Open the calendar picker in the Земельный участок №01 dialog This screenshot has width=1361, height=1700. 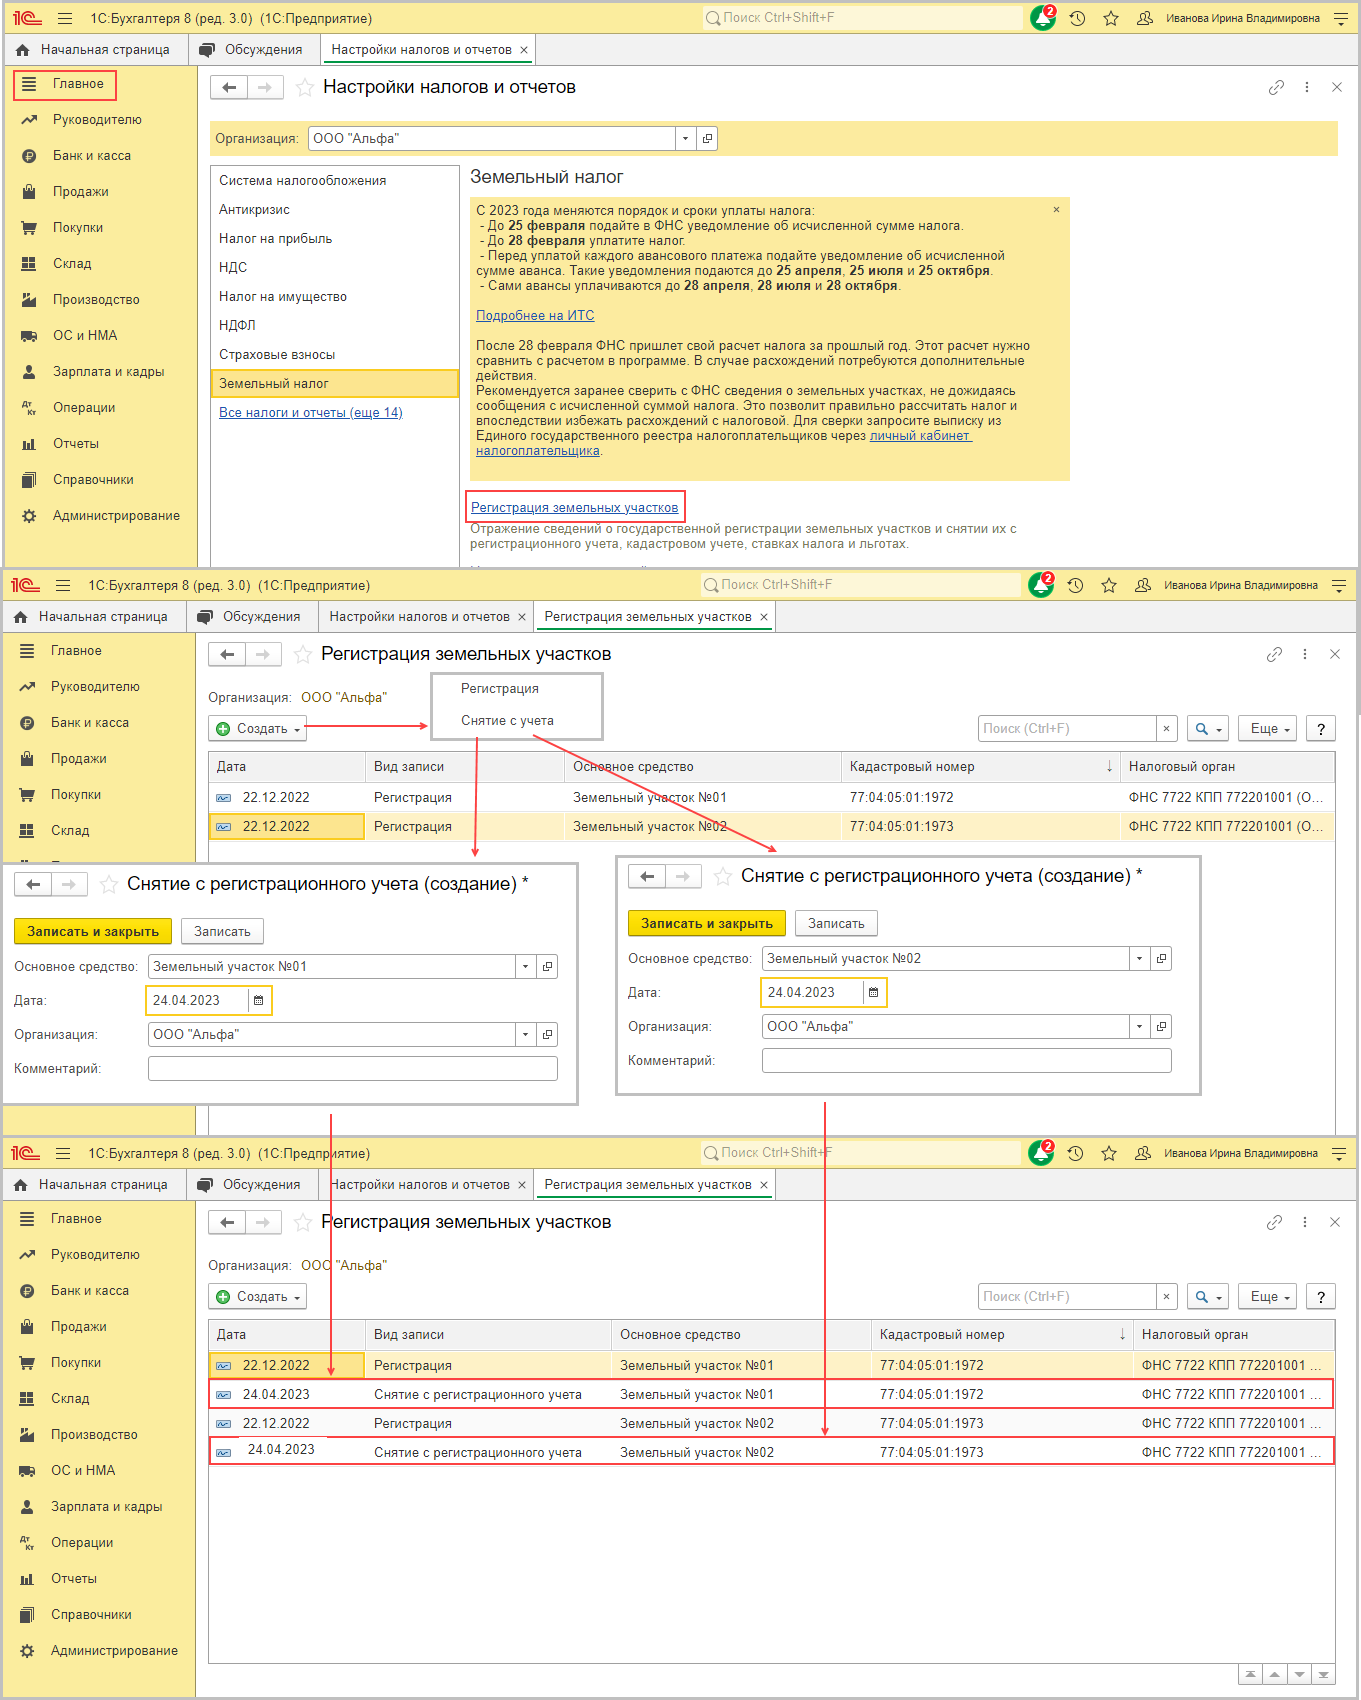[259, 1001]
